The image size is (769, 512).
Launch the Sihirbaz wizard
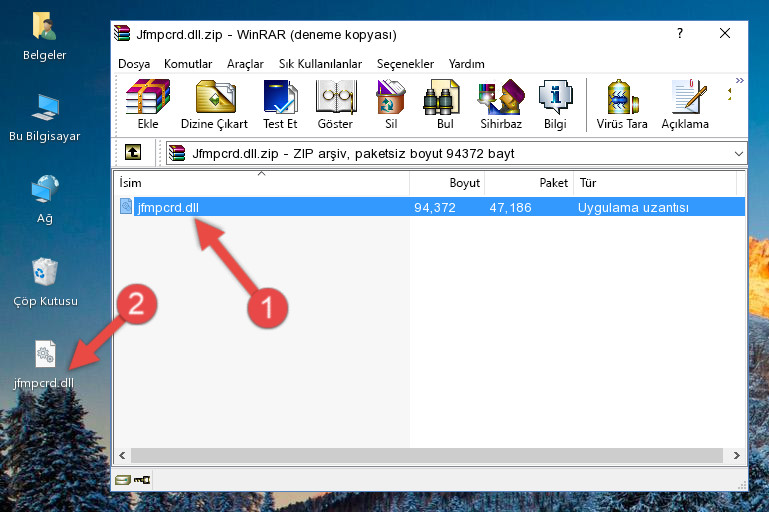(501, 104)
